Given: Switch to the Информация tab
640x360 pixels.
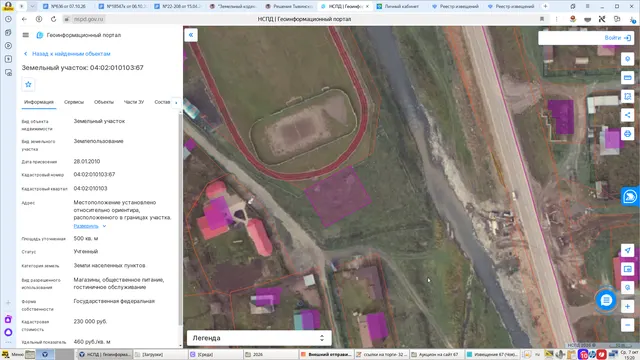Looking at the screenshot, I should click(x=39, y=102).
